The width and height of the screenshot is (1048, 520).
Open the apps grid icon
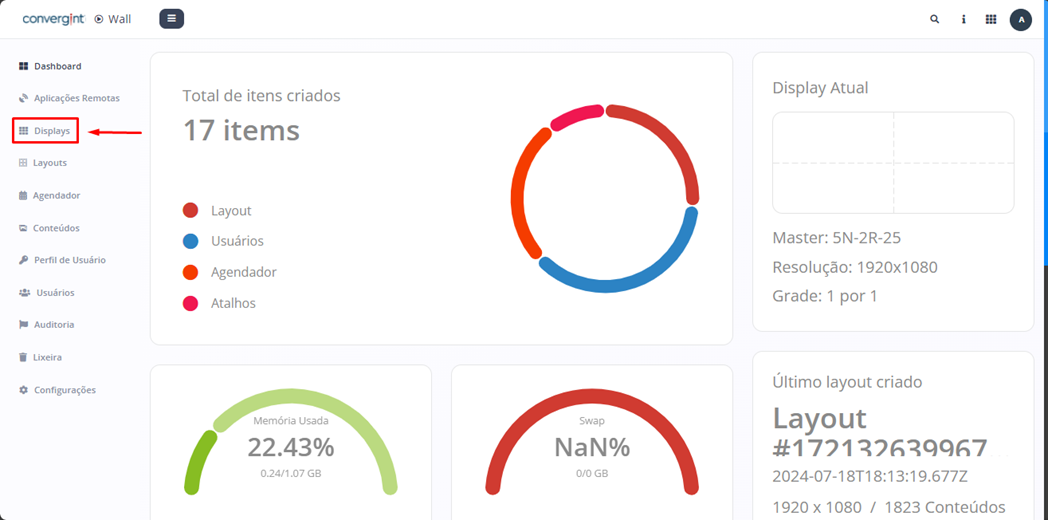point(991,19)
